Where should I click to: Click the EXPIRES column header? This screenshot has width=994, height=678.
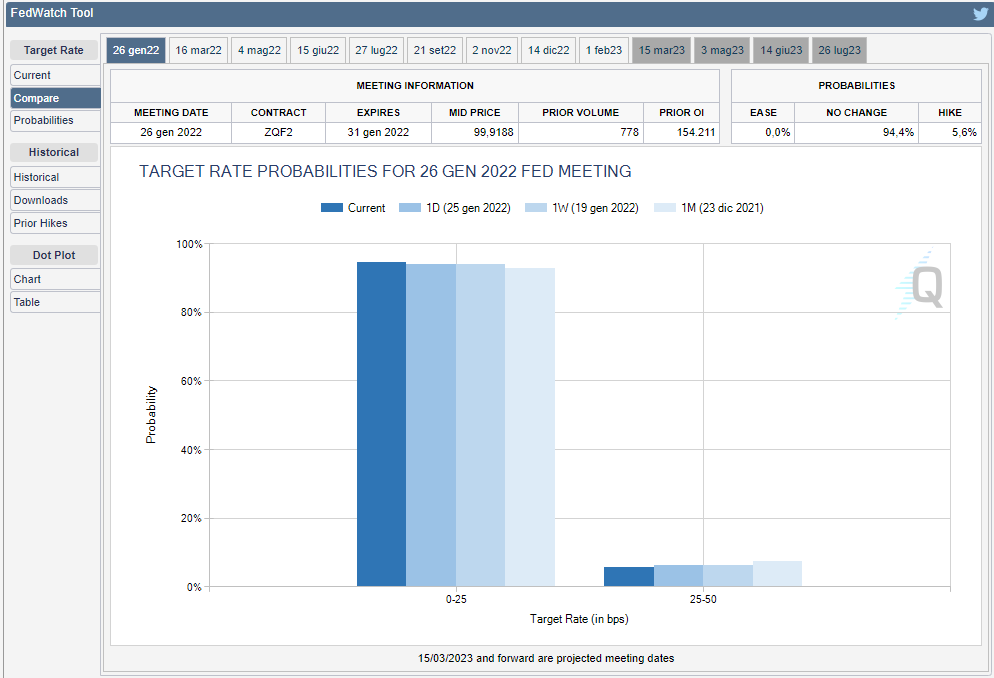tap(378, 113)
